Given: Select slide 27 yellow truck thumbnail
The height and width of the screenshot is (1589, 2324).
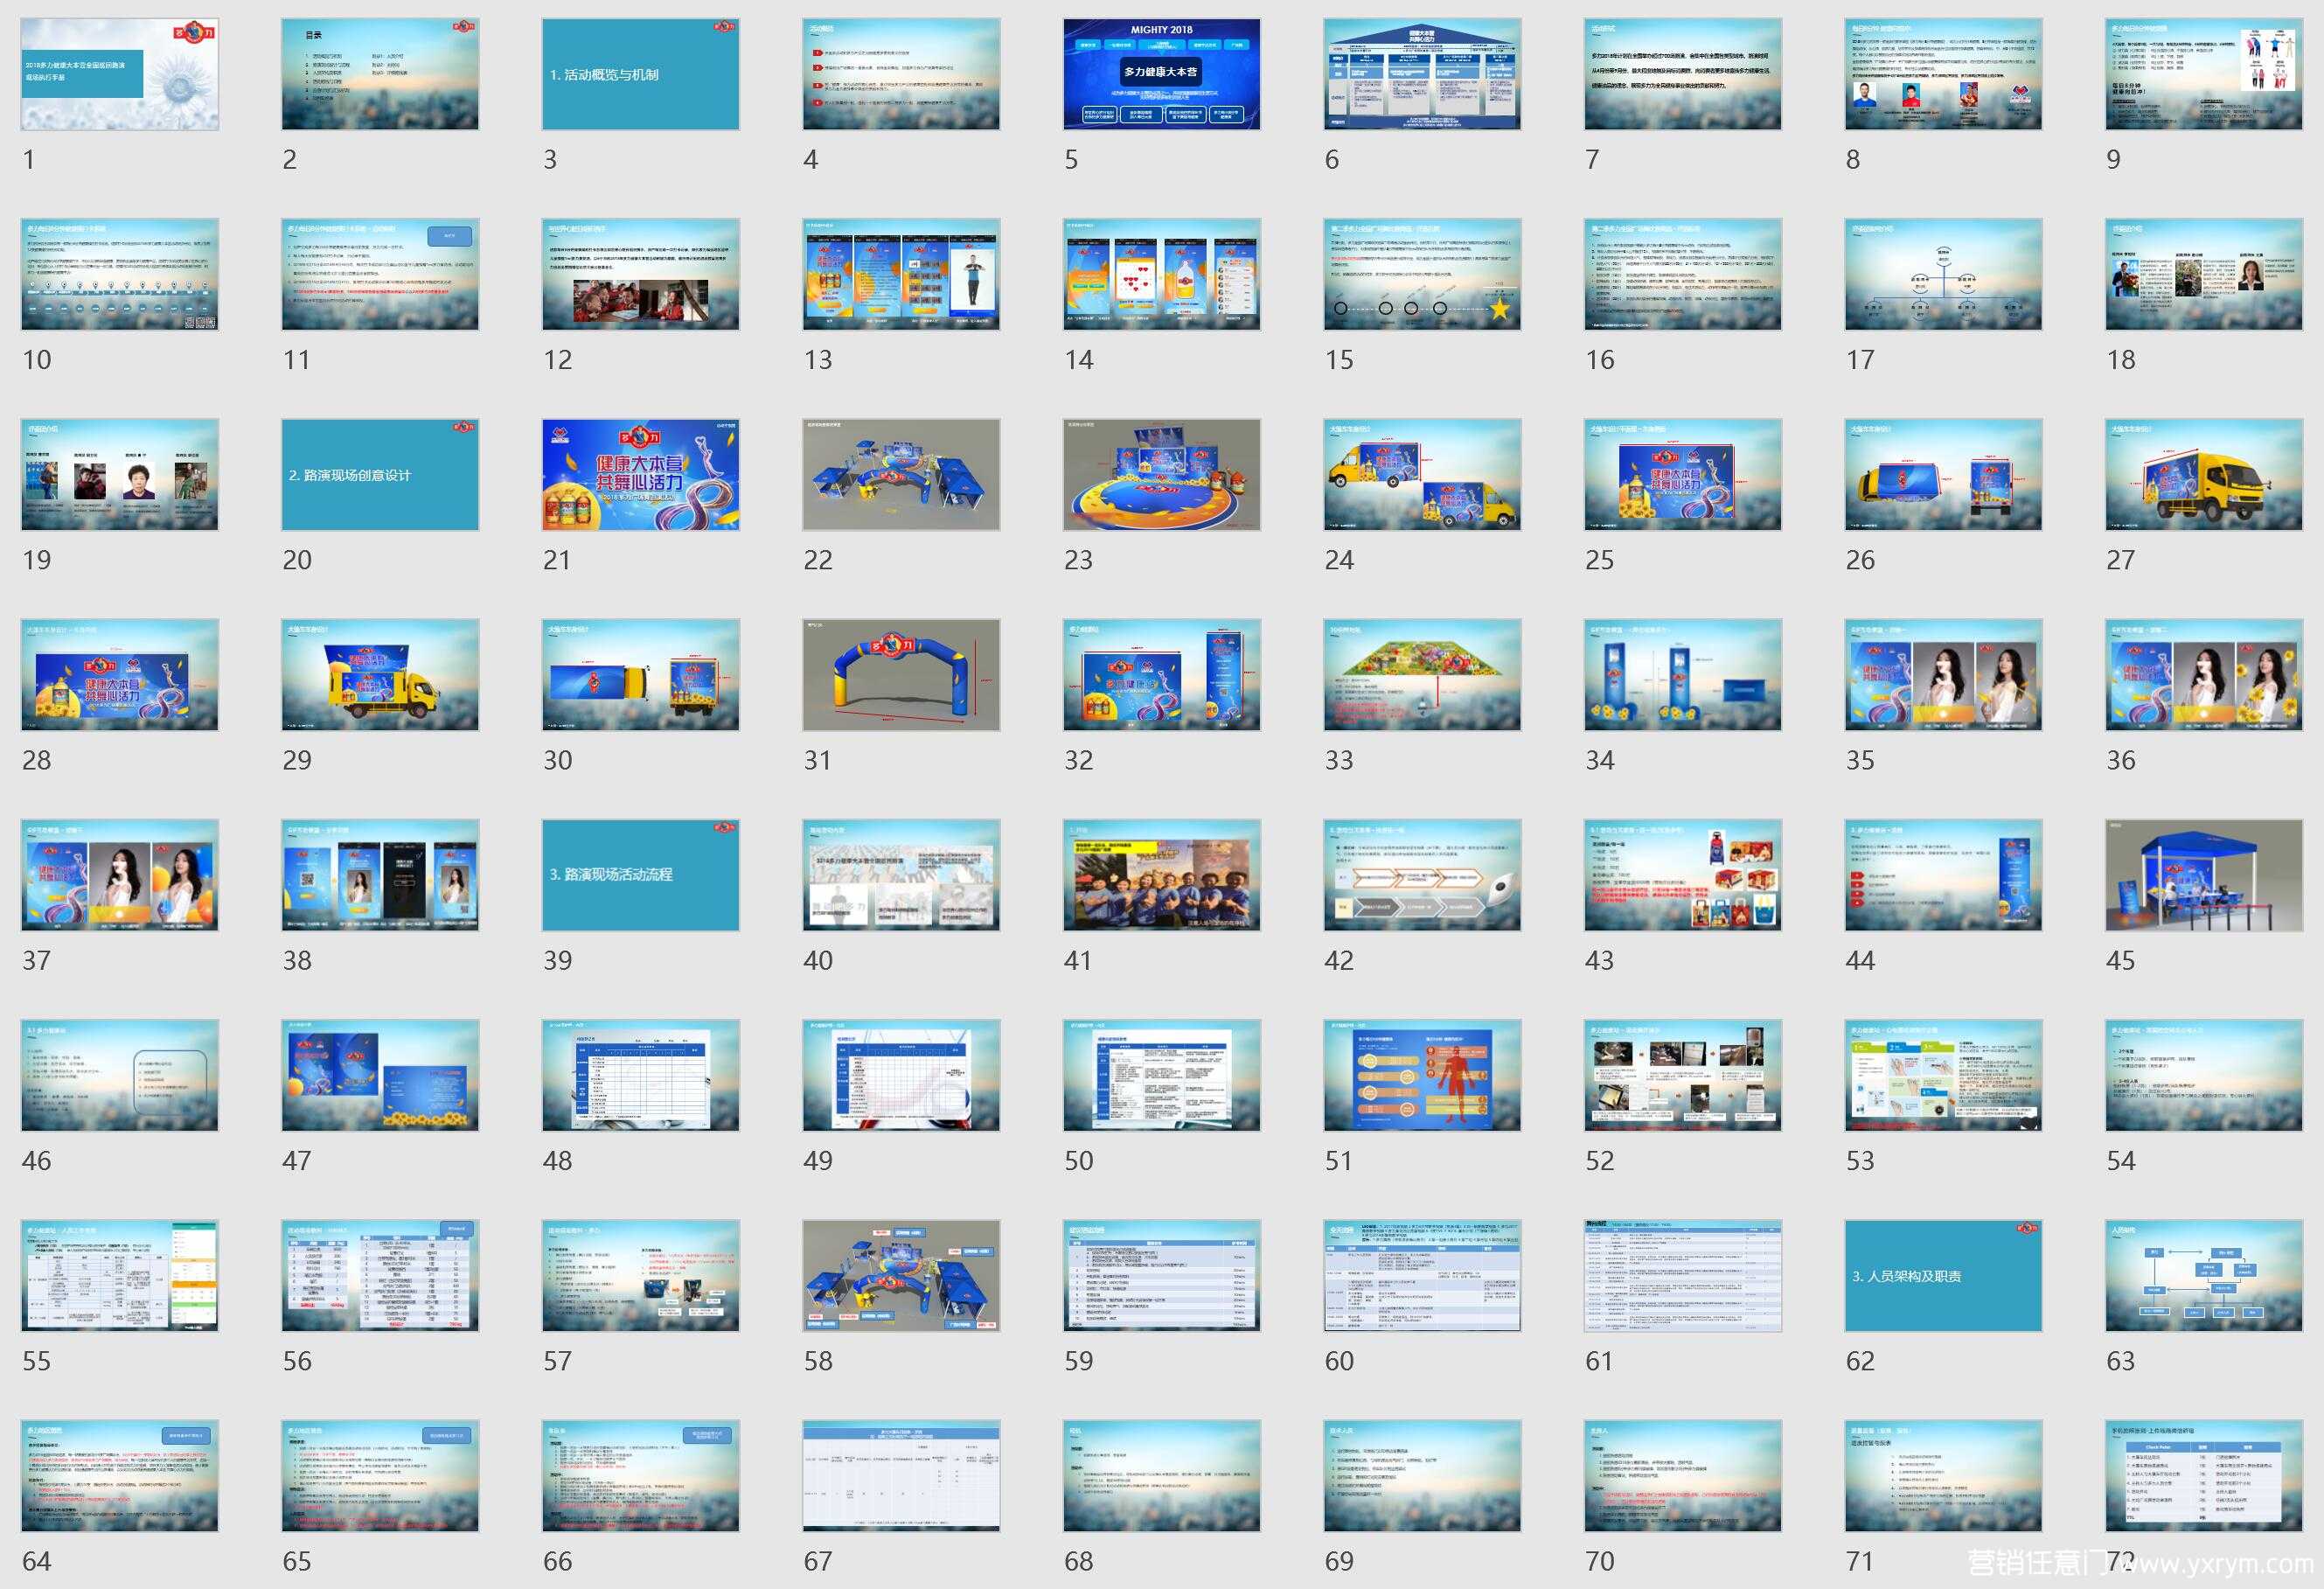Looking at the screenshot, I should pyautogui.click(x=2204, y=474).
